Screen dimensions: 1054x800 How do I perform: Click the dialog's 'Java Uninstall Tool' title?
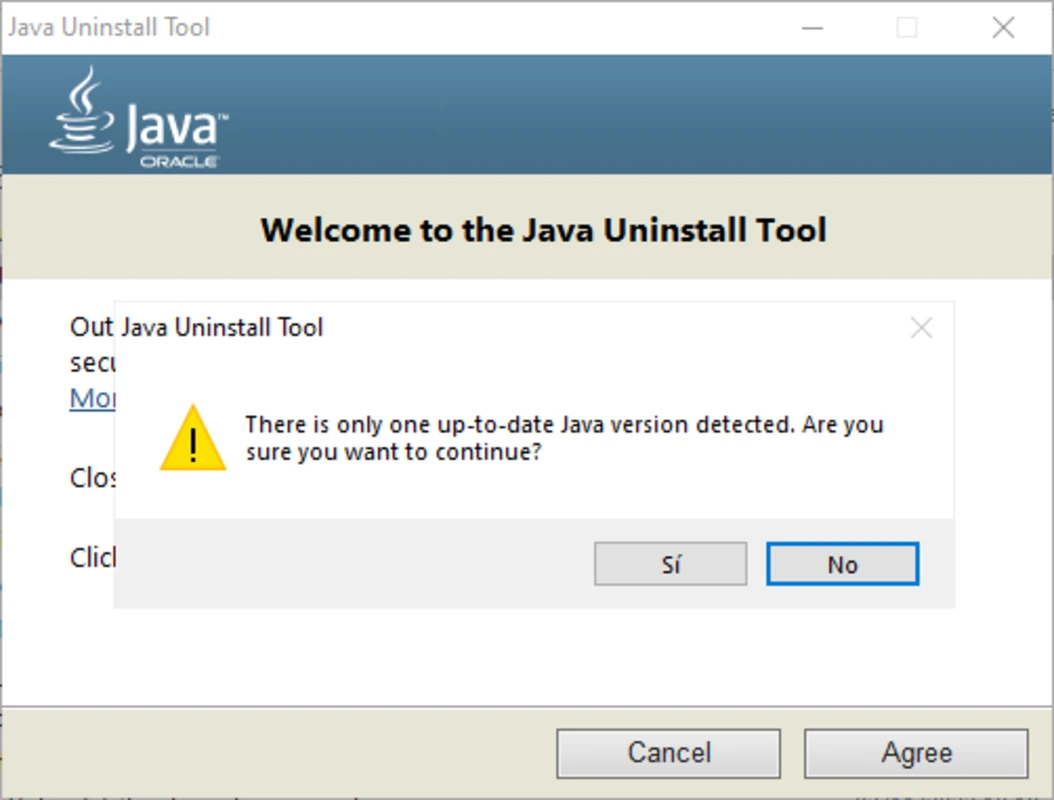click(x=222, y=327)
